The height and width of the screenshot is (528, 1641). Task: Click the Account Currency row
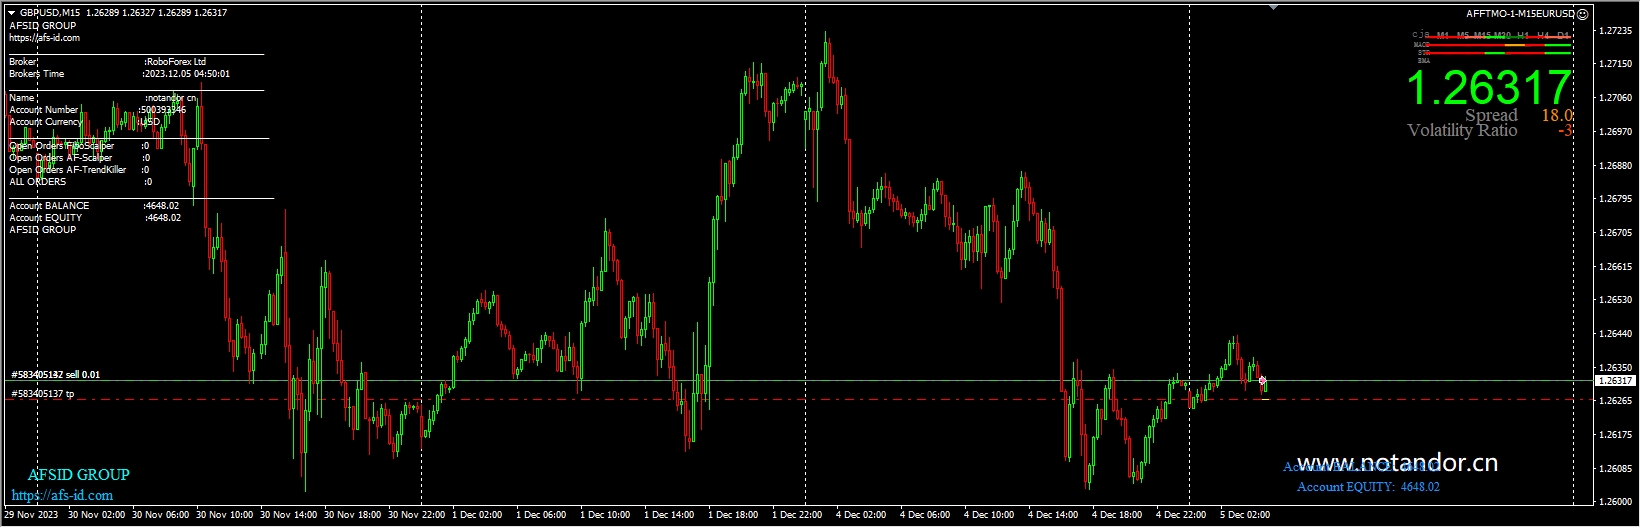[85, 122]
